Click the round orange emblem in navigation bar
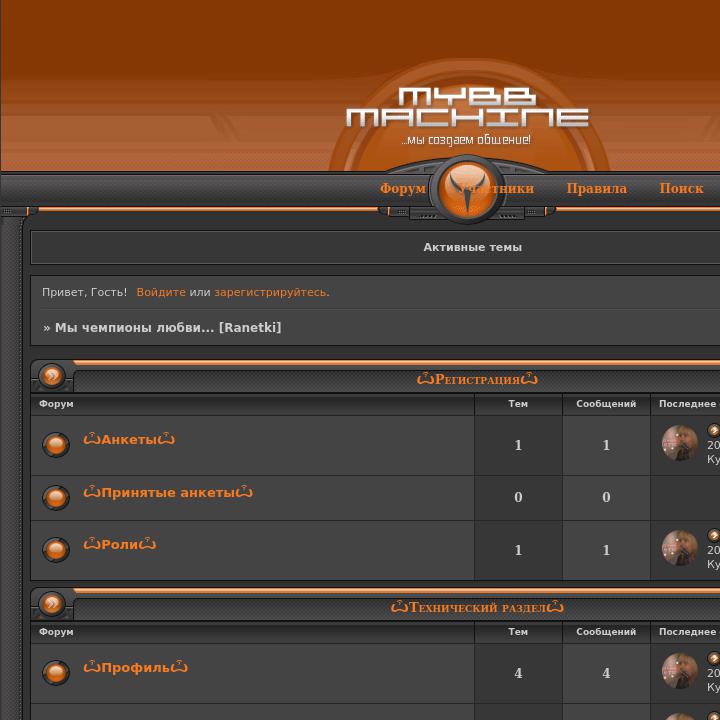 pos(467,189)
